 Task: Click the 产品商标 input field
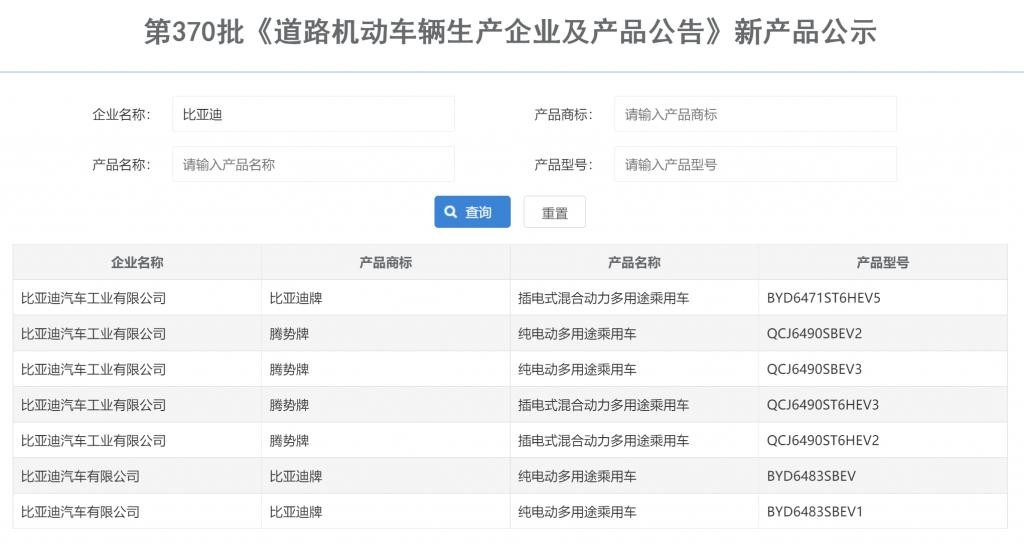point(755,114)
